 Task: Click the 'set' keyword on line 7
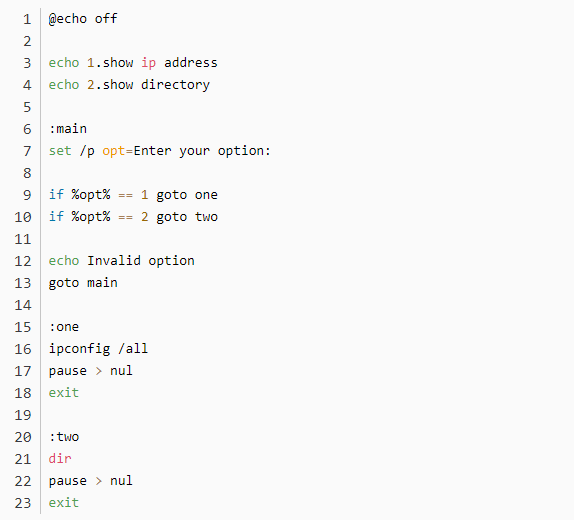click(x=60, y=151)
